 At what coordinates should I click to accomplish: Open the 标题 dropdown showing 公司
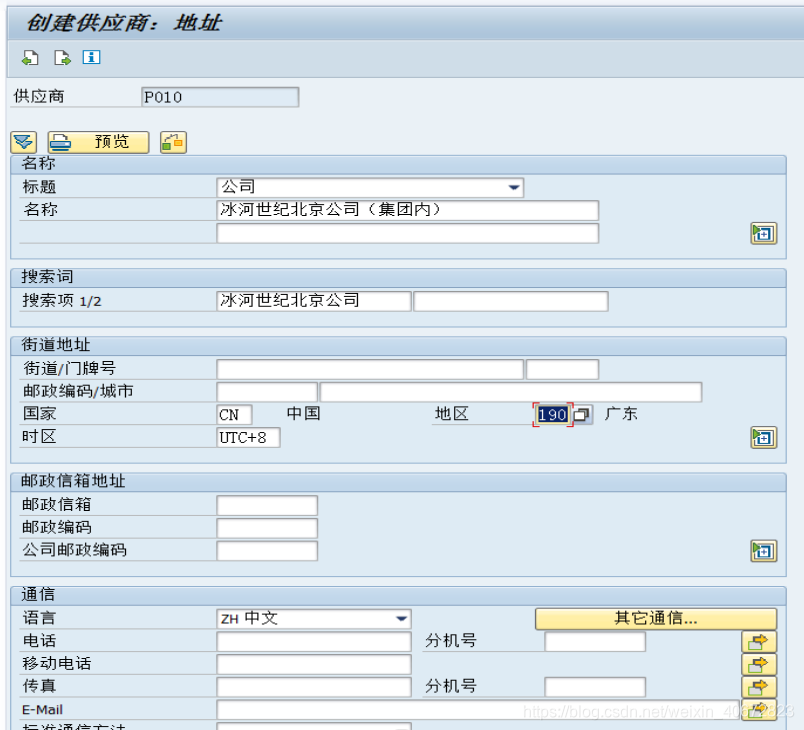click(370, 187)
